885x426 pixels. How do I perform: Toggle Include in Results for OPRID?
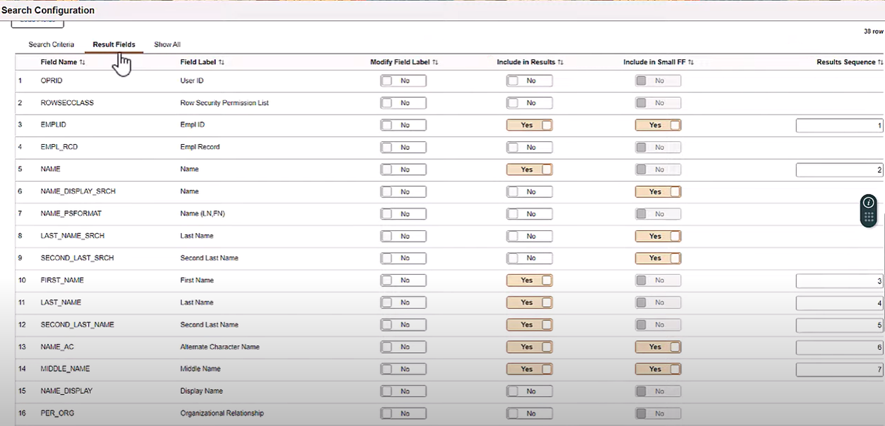[x=529, y=81]
